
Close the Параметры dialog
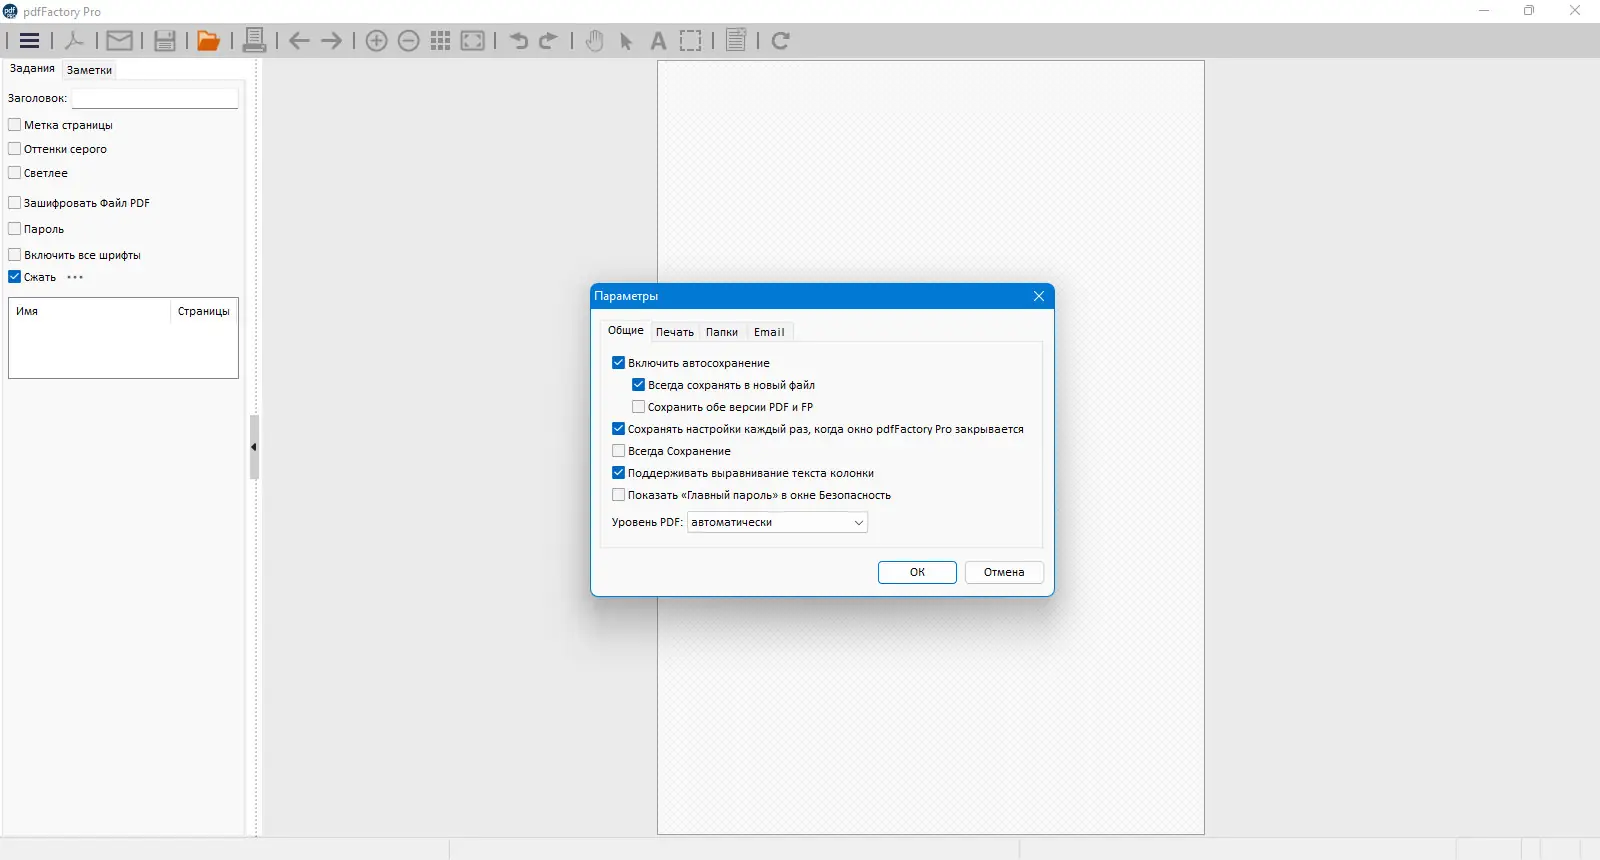[x=1039, y=296]
